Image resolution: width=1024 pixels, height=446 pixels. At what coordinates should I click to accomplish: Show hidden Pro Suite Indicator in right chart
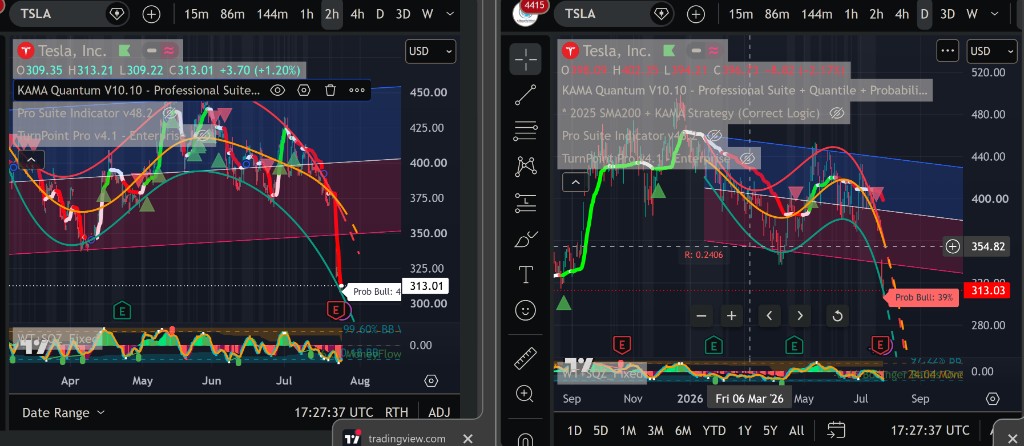[x=714, y=135]
